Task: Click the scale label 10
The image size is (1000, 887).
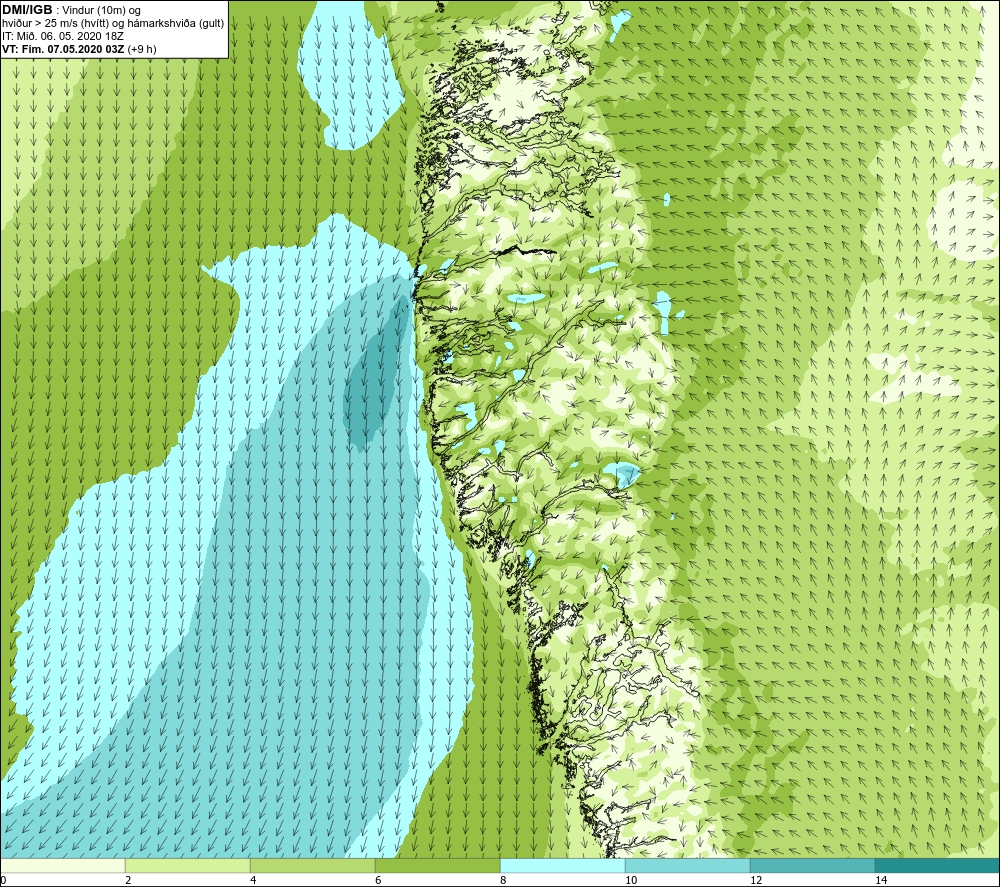Action: [631, 880]
